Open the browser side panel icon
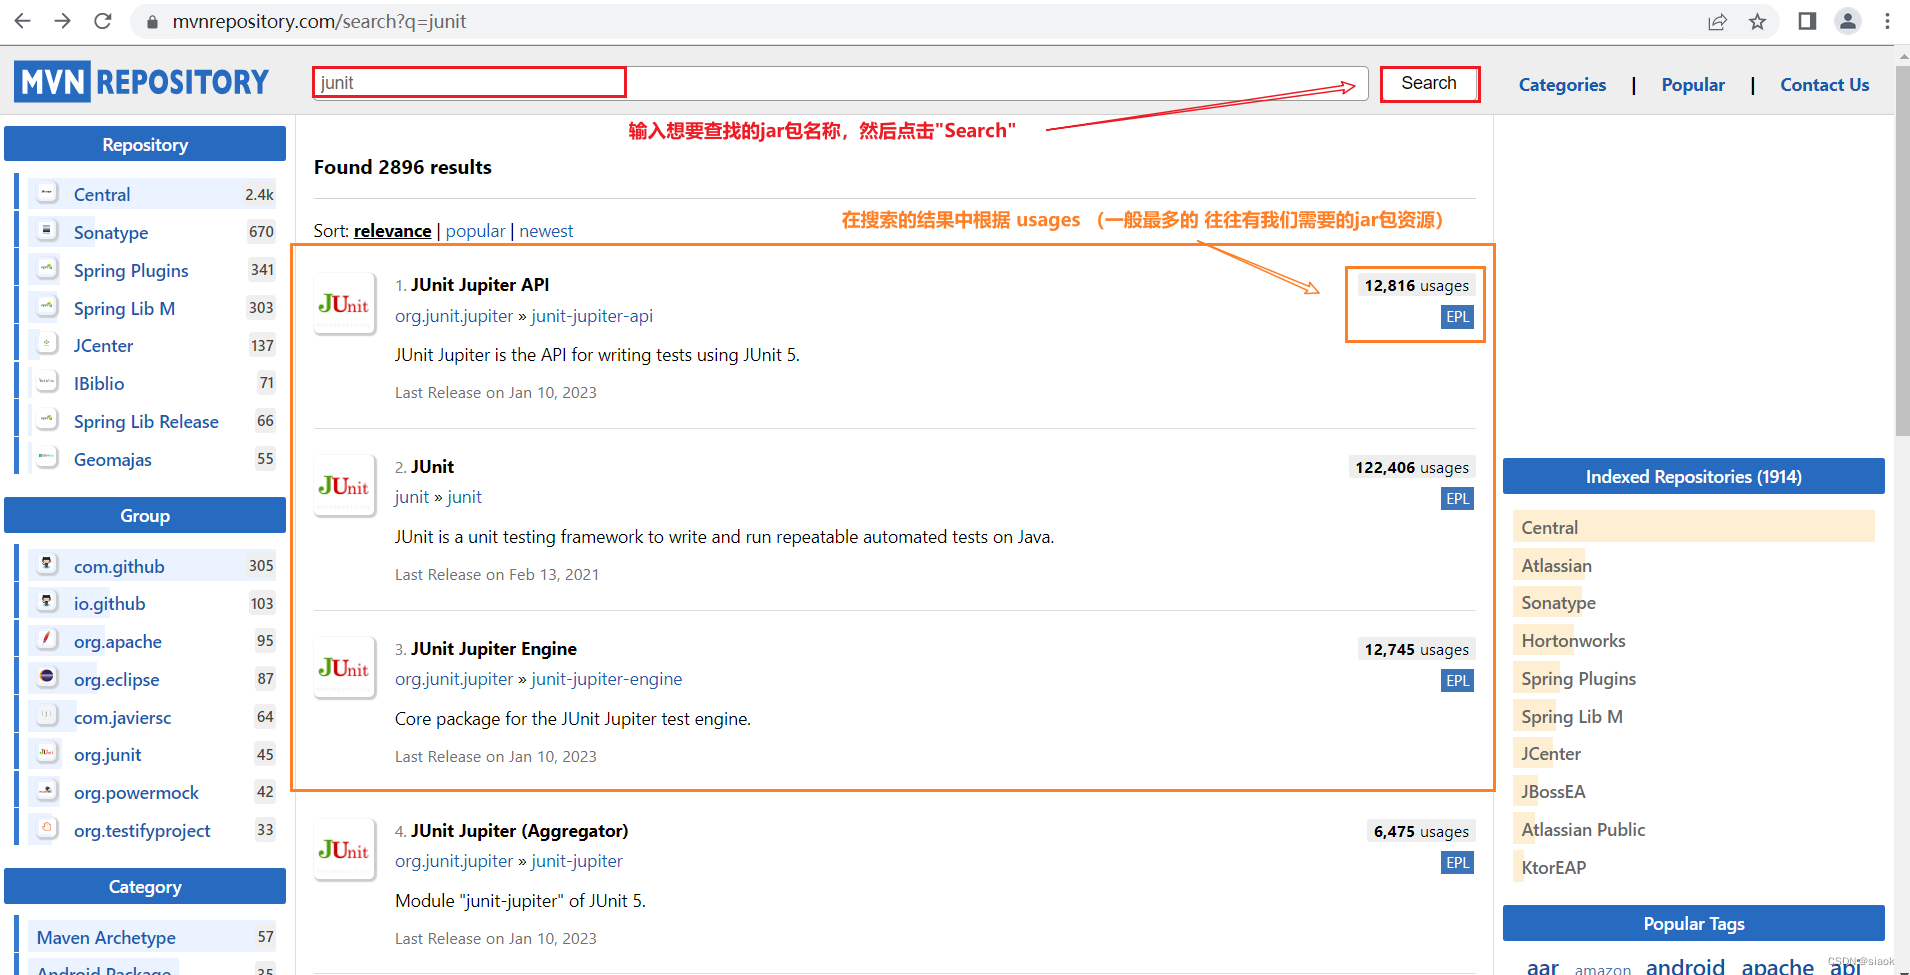The width and height of the screenshot is (1910, 975). (1807, 21)
